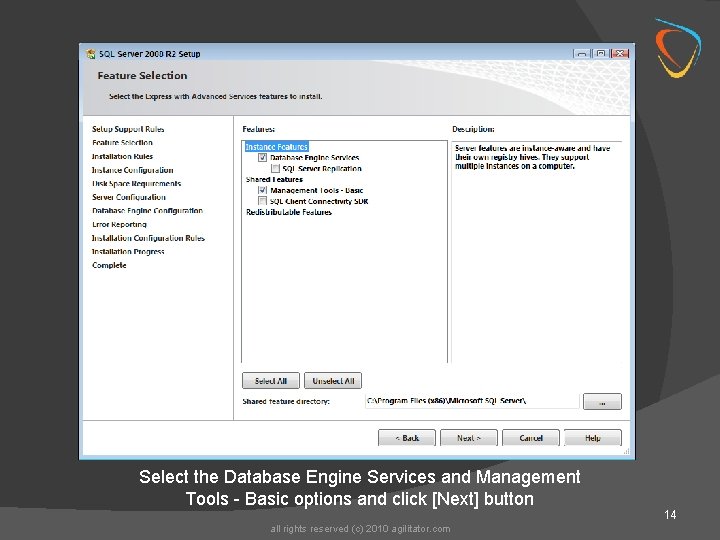
Task: Click the Database Engine Services label
Action: pos(315,158)
